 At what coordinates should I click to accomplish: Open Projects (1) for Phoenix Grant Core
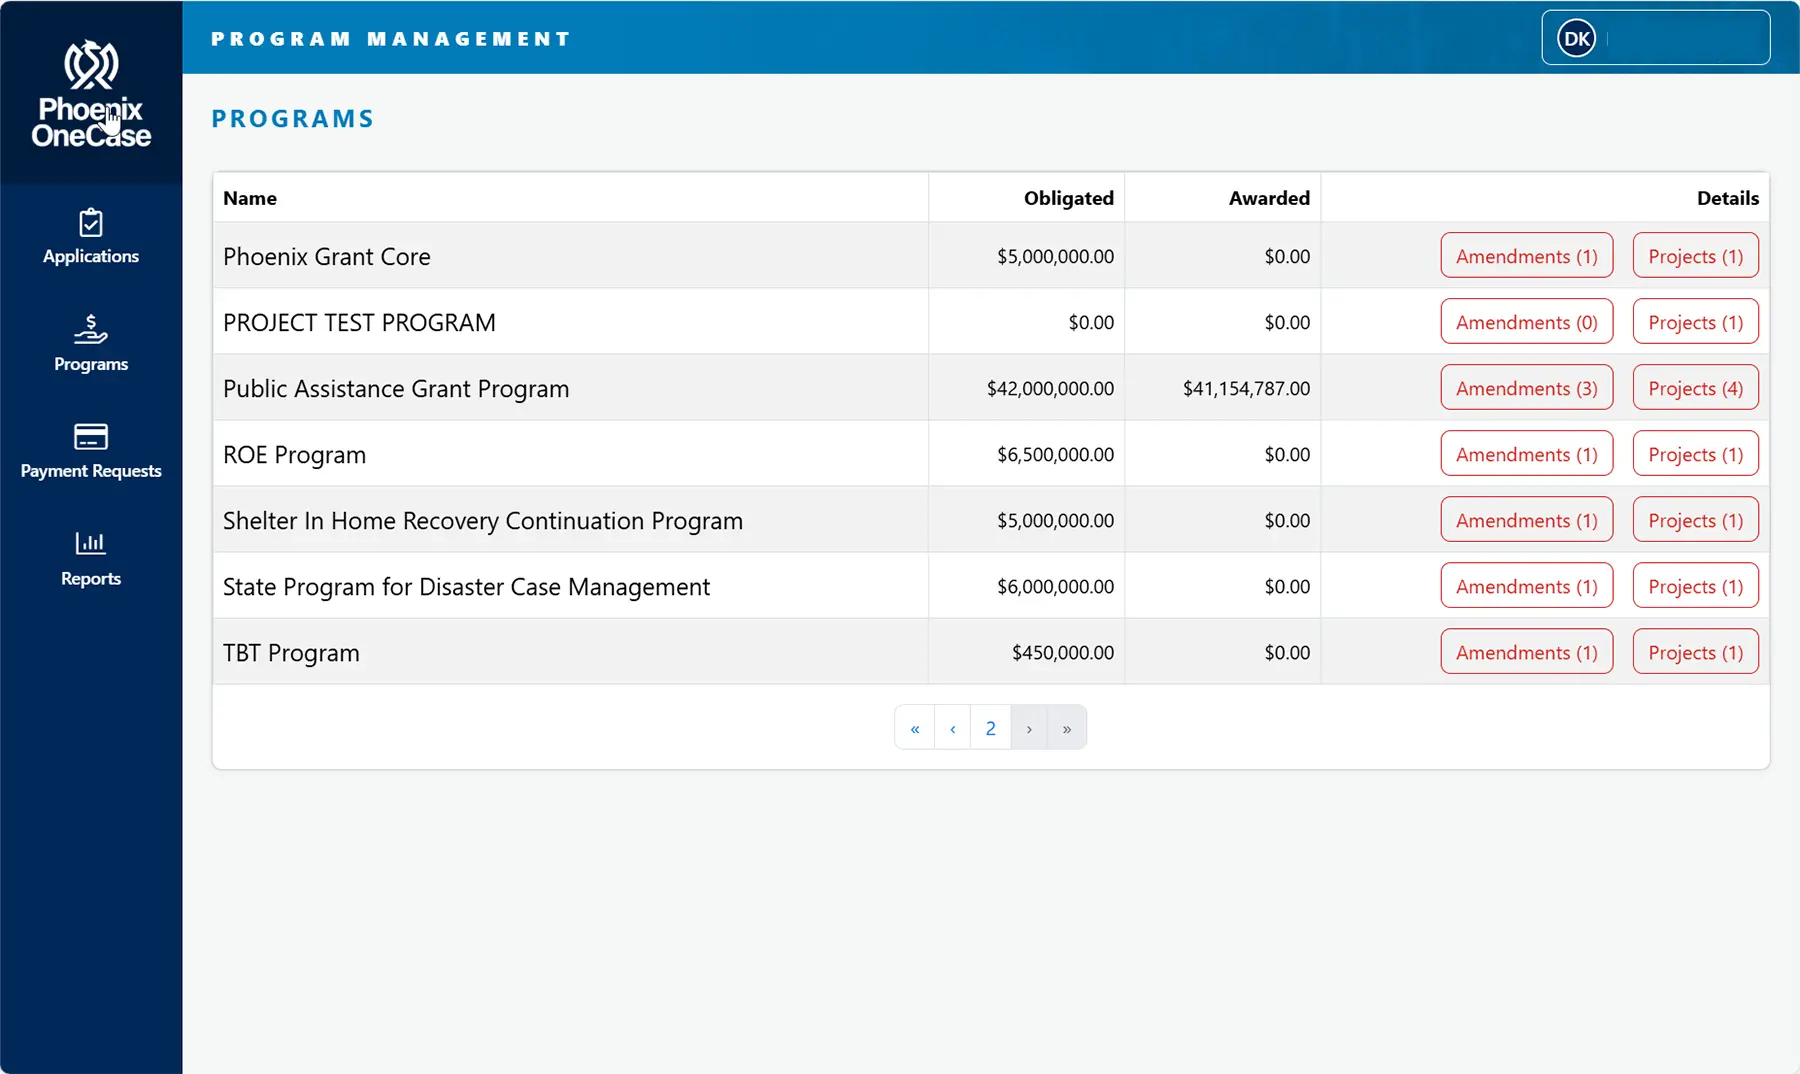(1695, 256)
